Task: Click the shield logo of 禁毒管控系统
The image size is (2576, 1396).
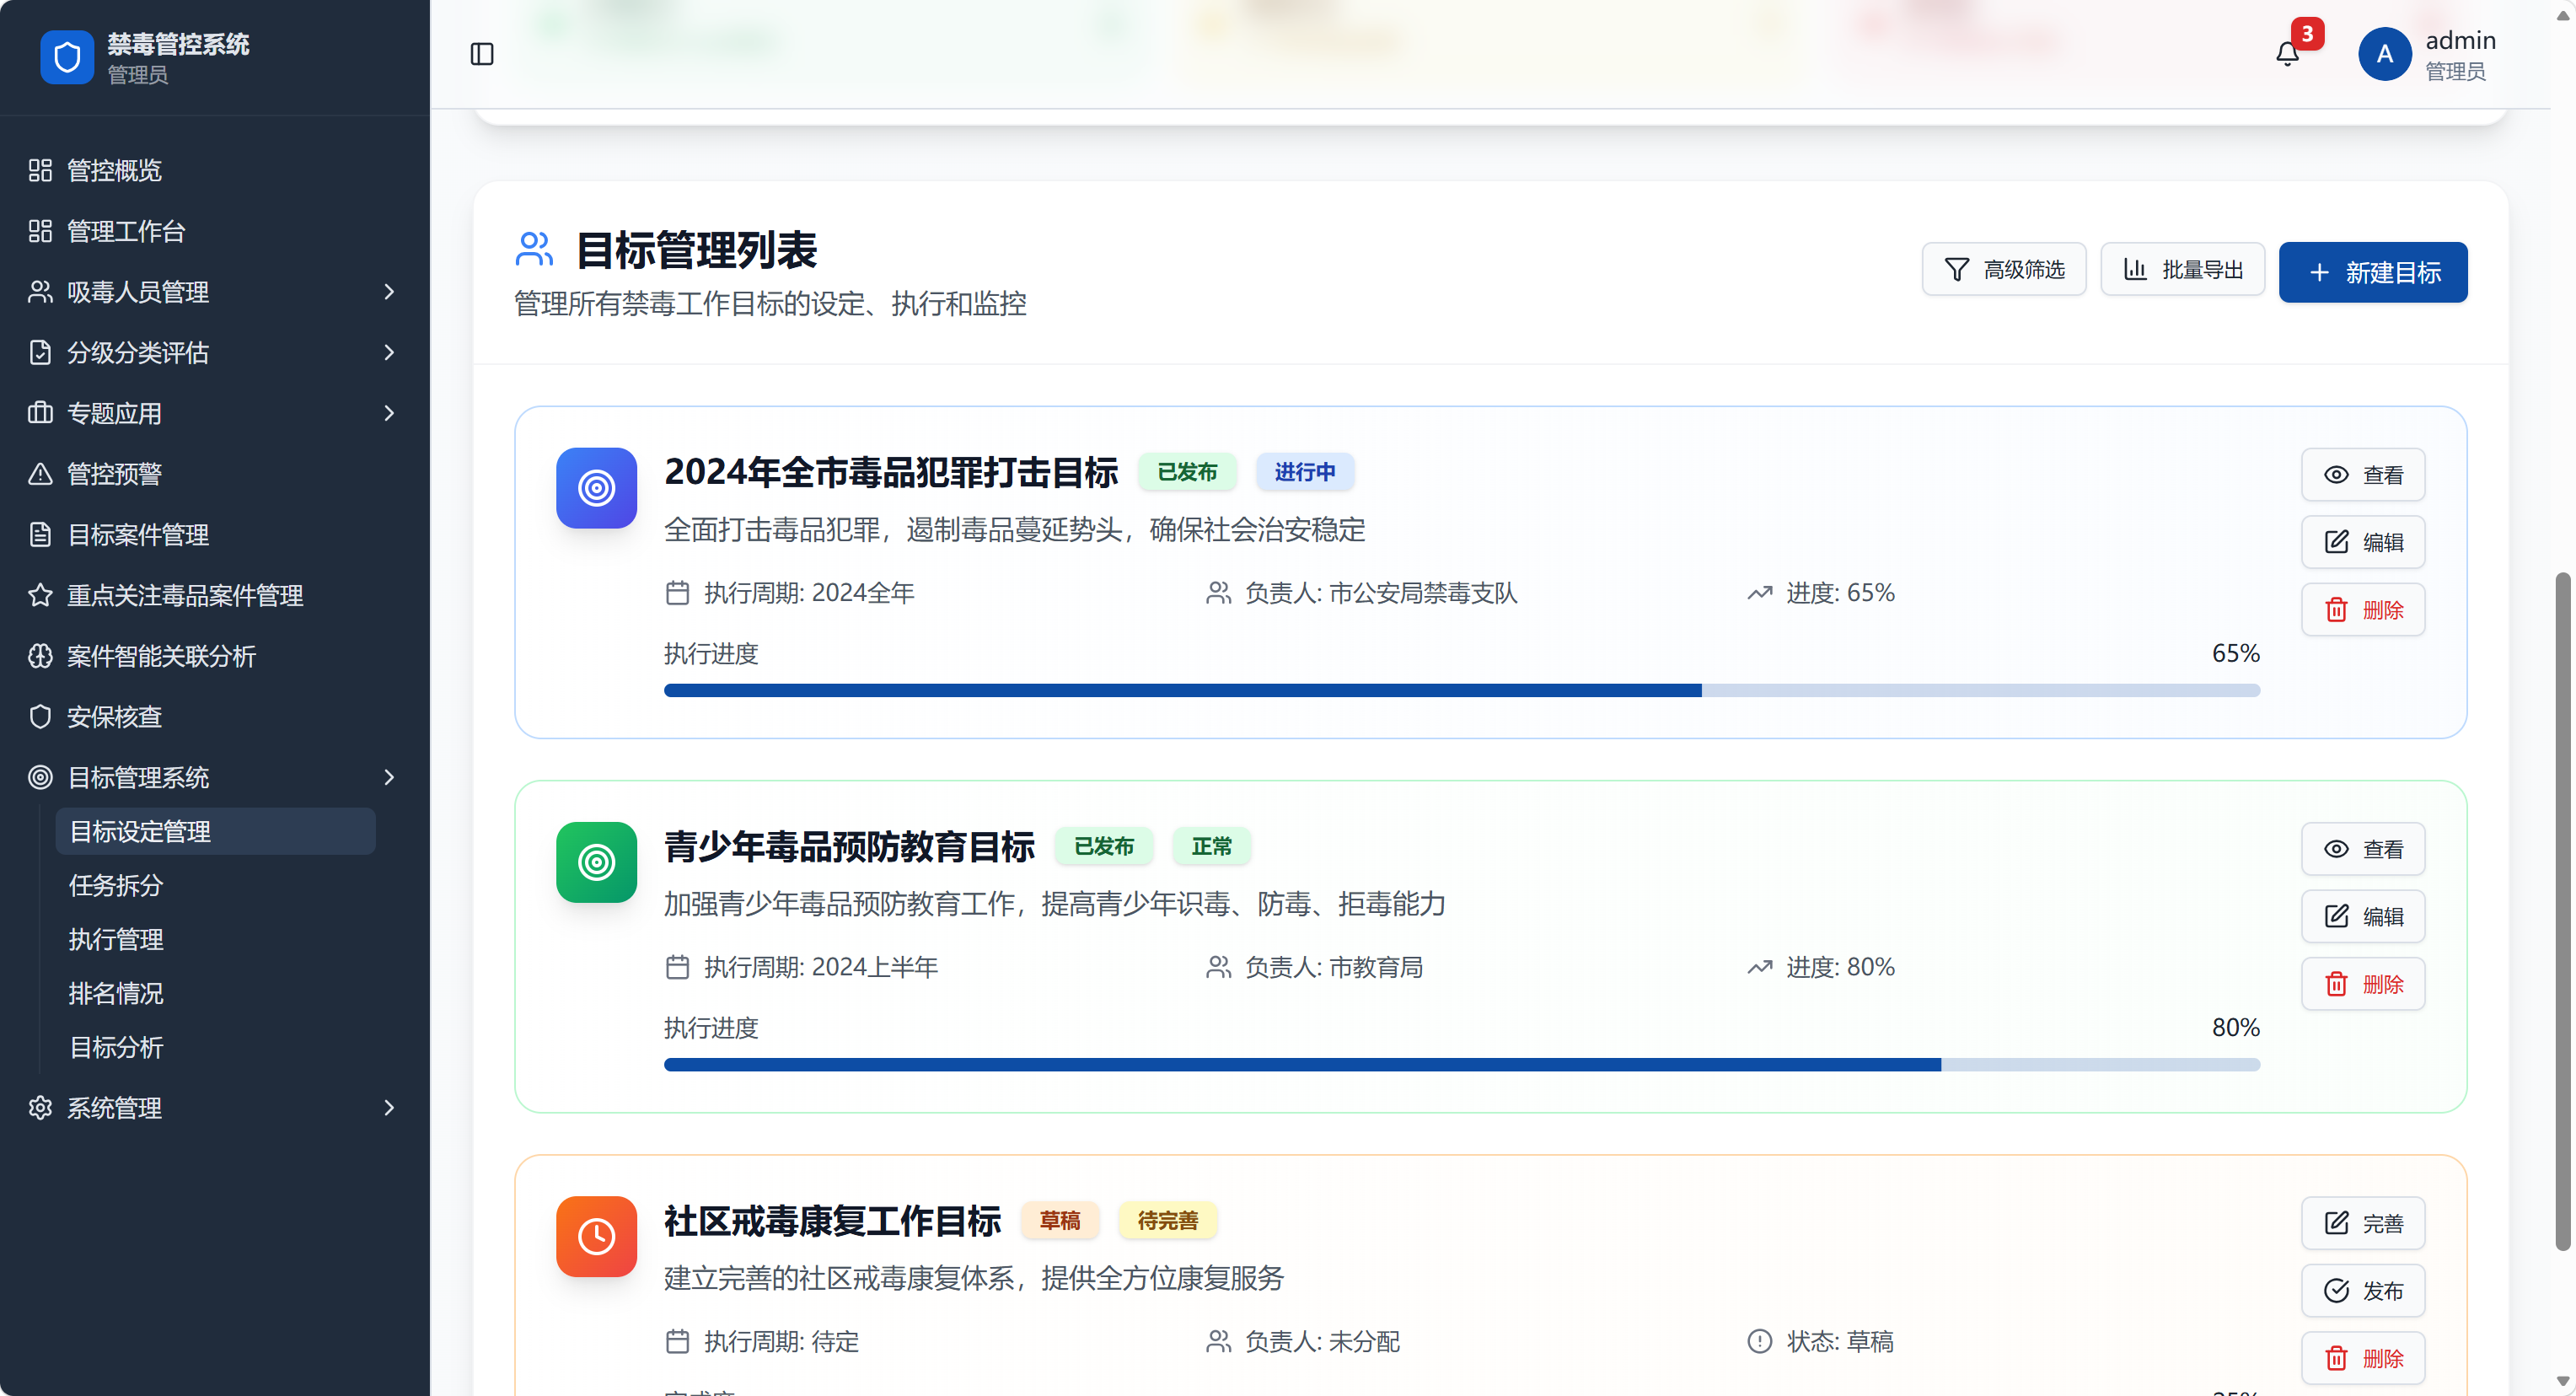Action: pos(67,57)
